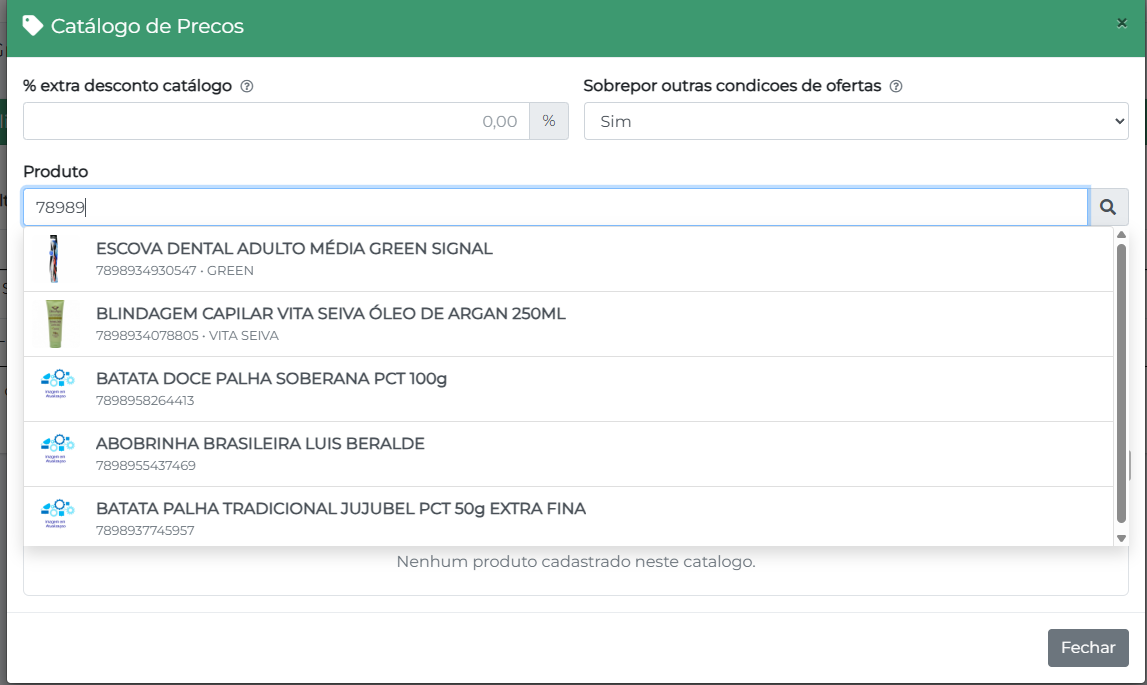Click the Produto search input field
Viewport: 1147px width, 685px height.
pyautogui.click(x=556, y=207)
